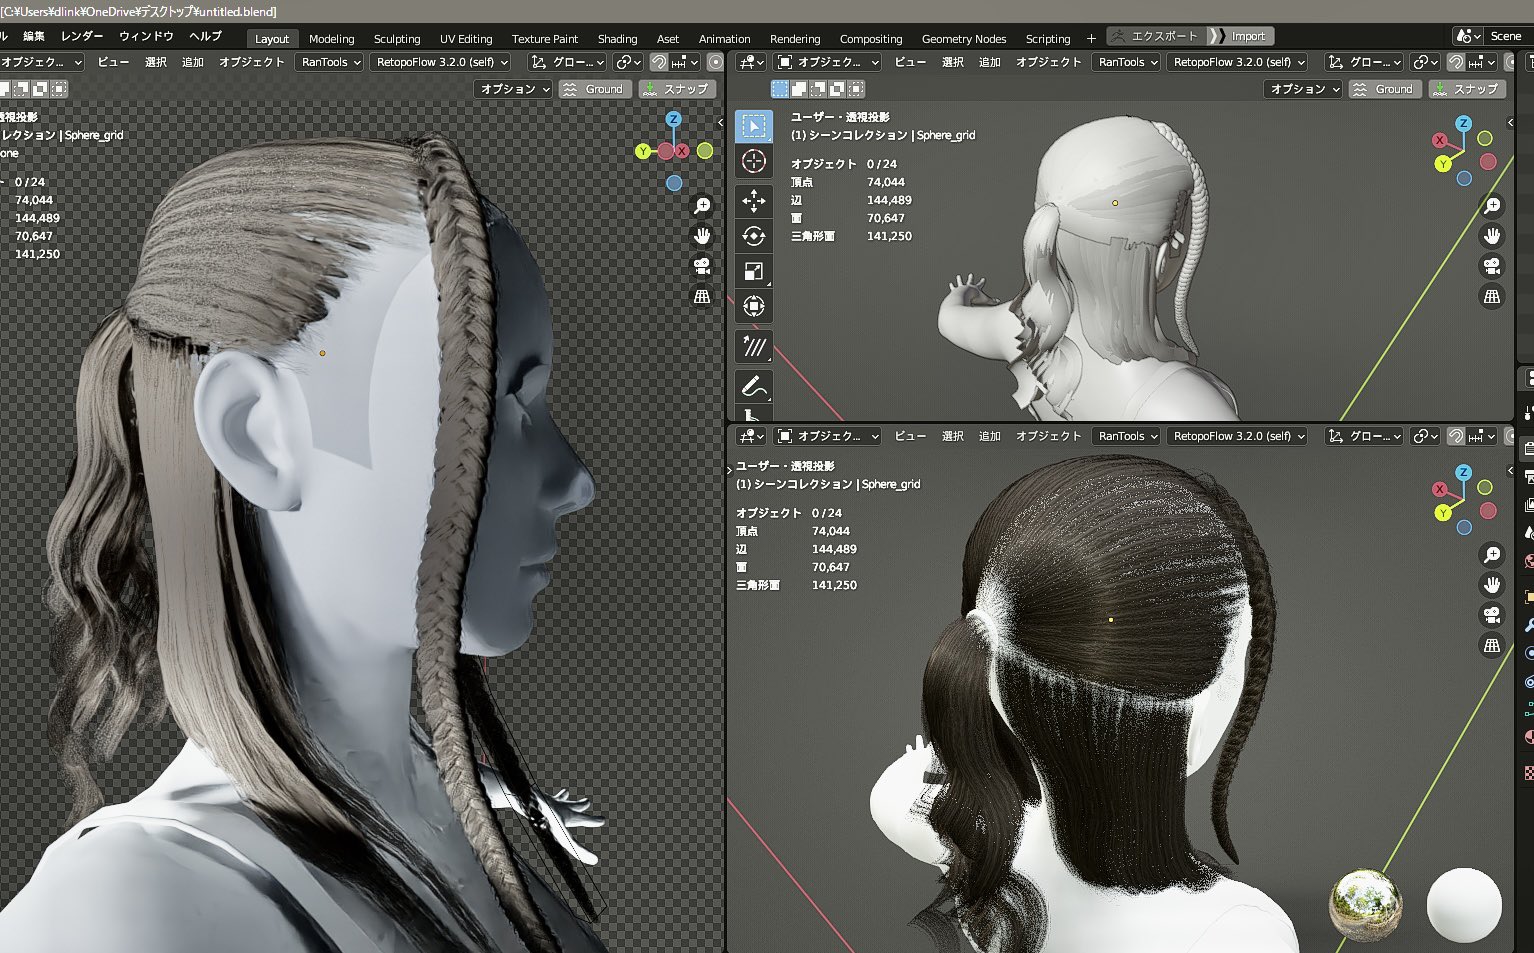This screenshot has width=1534, height=953.
Task: Select the Rotate tool
Action: click(754, 234)
